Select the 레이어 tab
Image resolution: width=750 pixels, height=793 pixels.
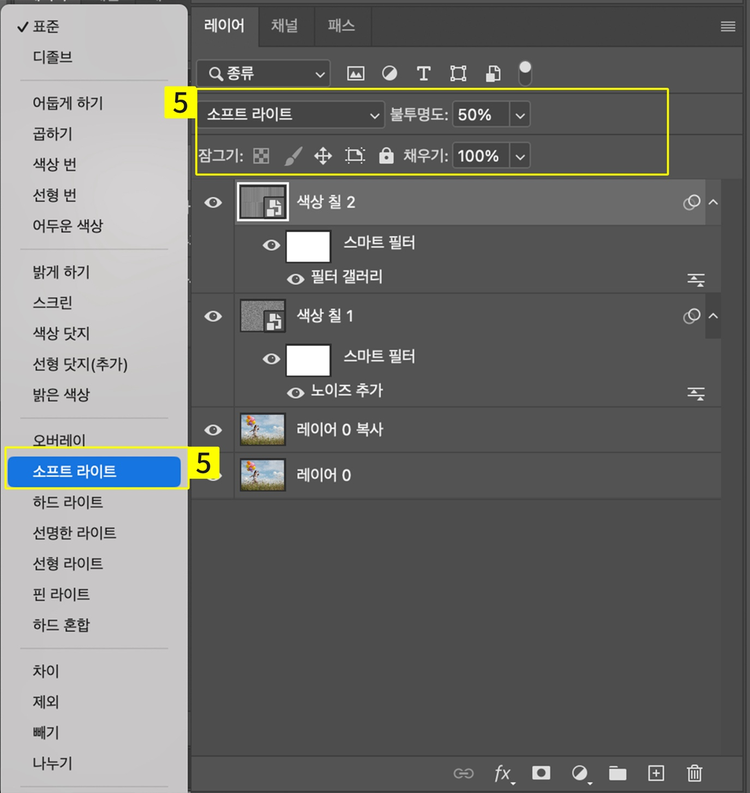(225, 25)
